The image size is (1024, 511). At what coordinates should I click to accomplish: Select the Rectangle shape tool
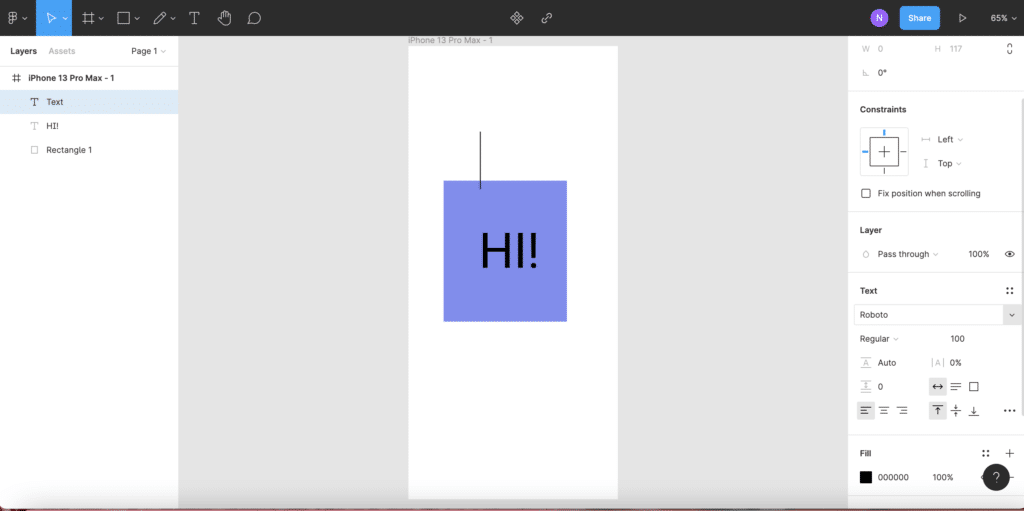pos(123,18)
